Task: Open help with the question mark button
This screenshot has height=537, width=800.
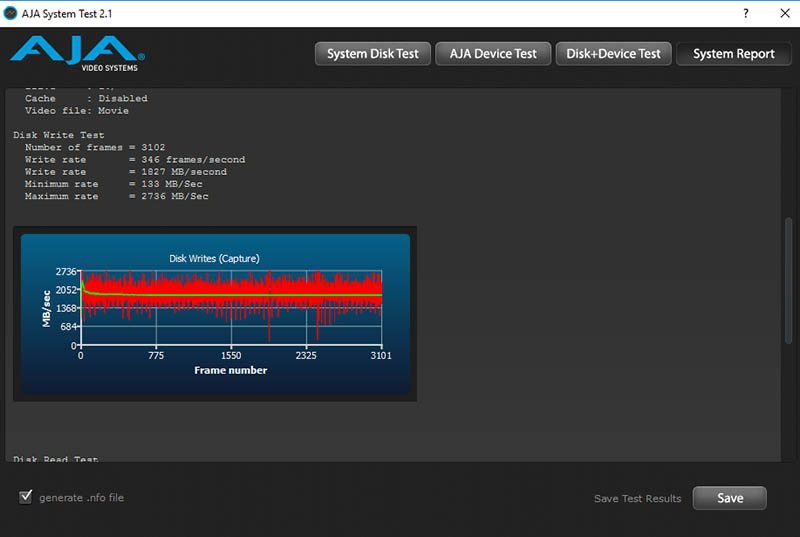Action: point(746,13)
